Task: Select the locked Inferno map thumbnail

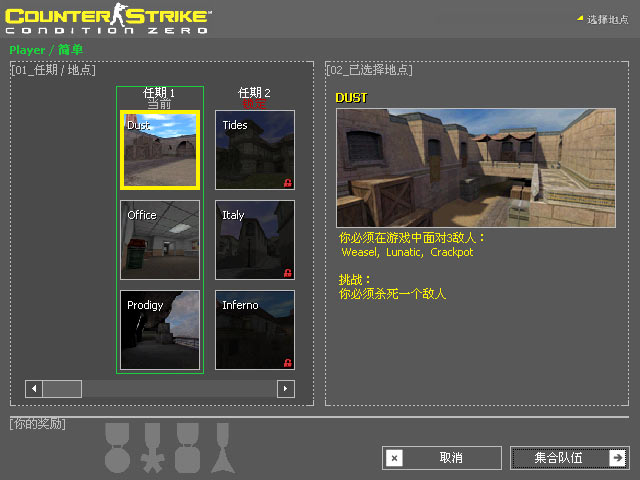Action: [255, 330]
